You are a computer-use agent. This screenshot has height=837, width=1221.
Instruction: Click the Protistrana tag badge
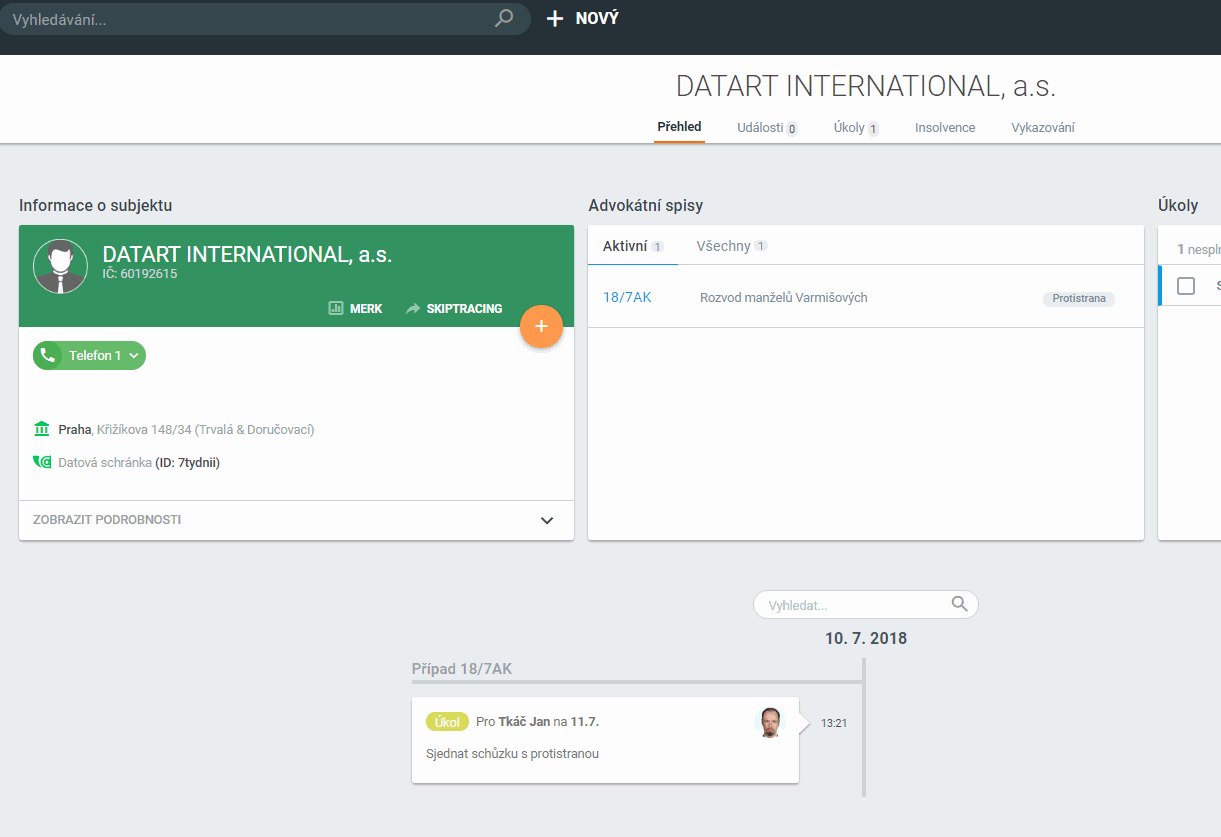coord(1078,299)
